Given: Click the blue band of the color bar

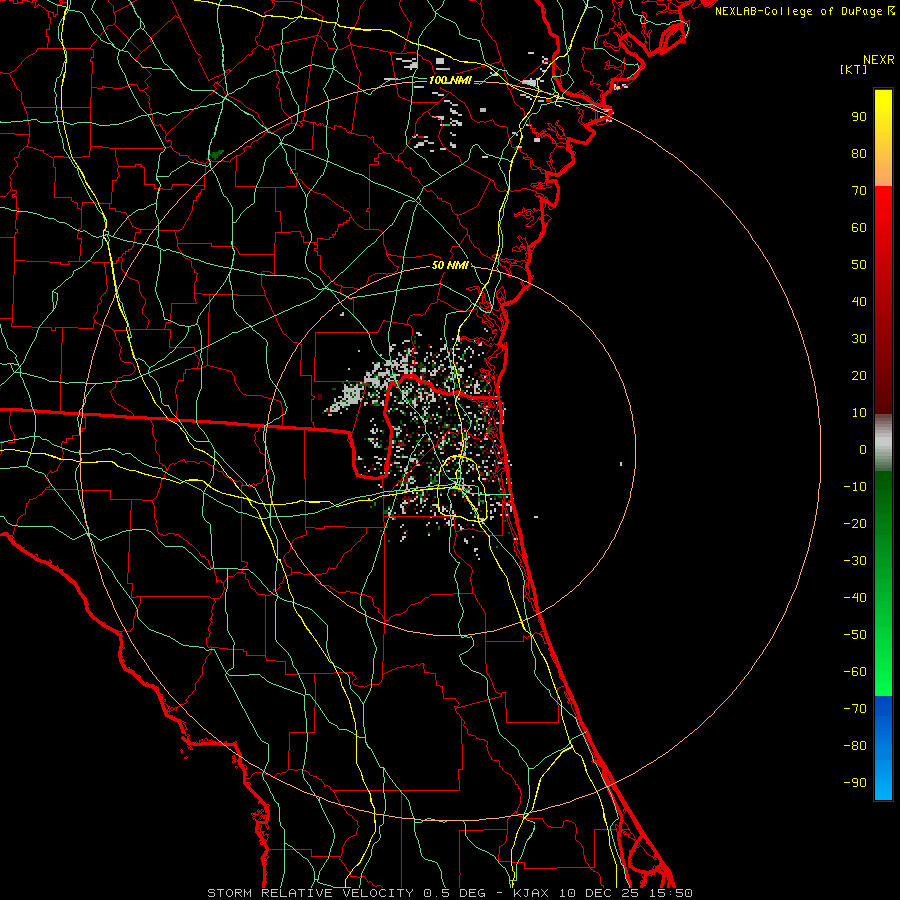Looking at the screenshot, I should point(883,748).
